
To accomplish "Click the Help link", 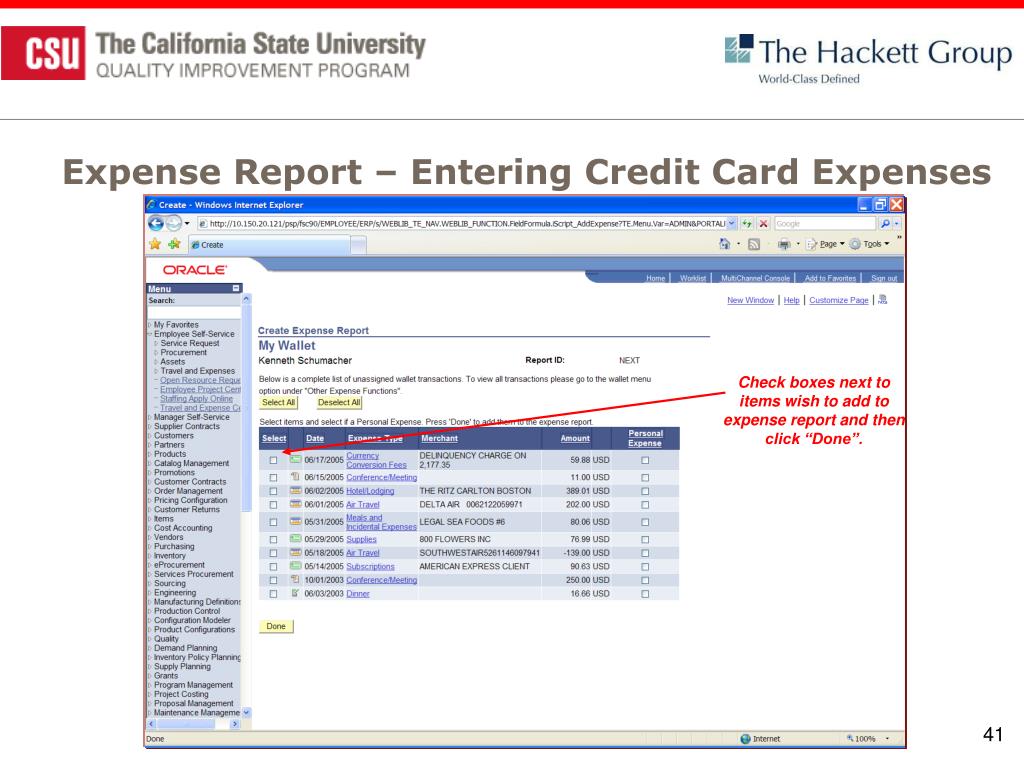I will click(x=792, y=300).
